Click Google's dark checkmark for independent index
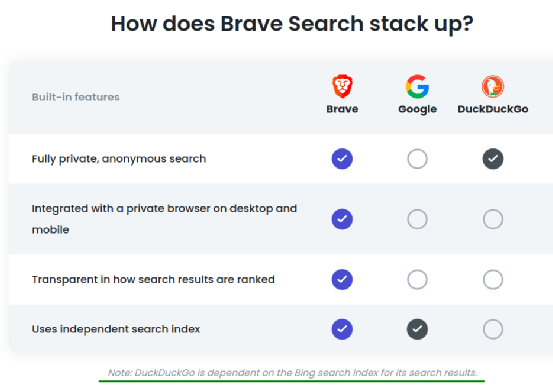 pyautogui.click(x=417, y=329)
